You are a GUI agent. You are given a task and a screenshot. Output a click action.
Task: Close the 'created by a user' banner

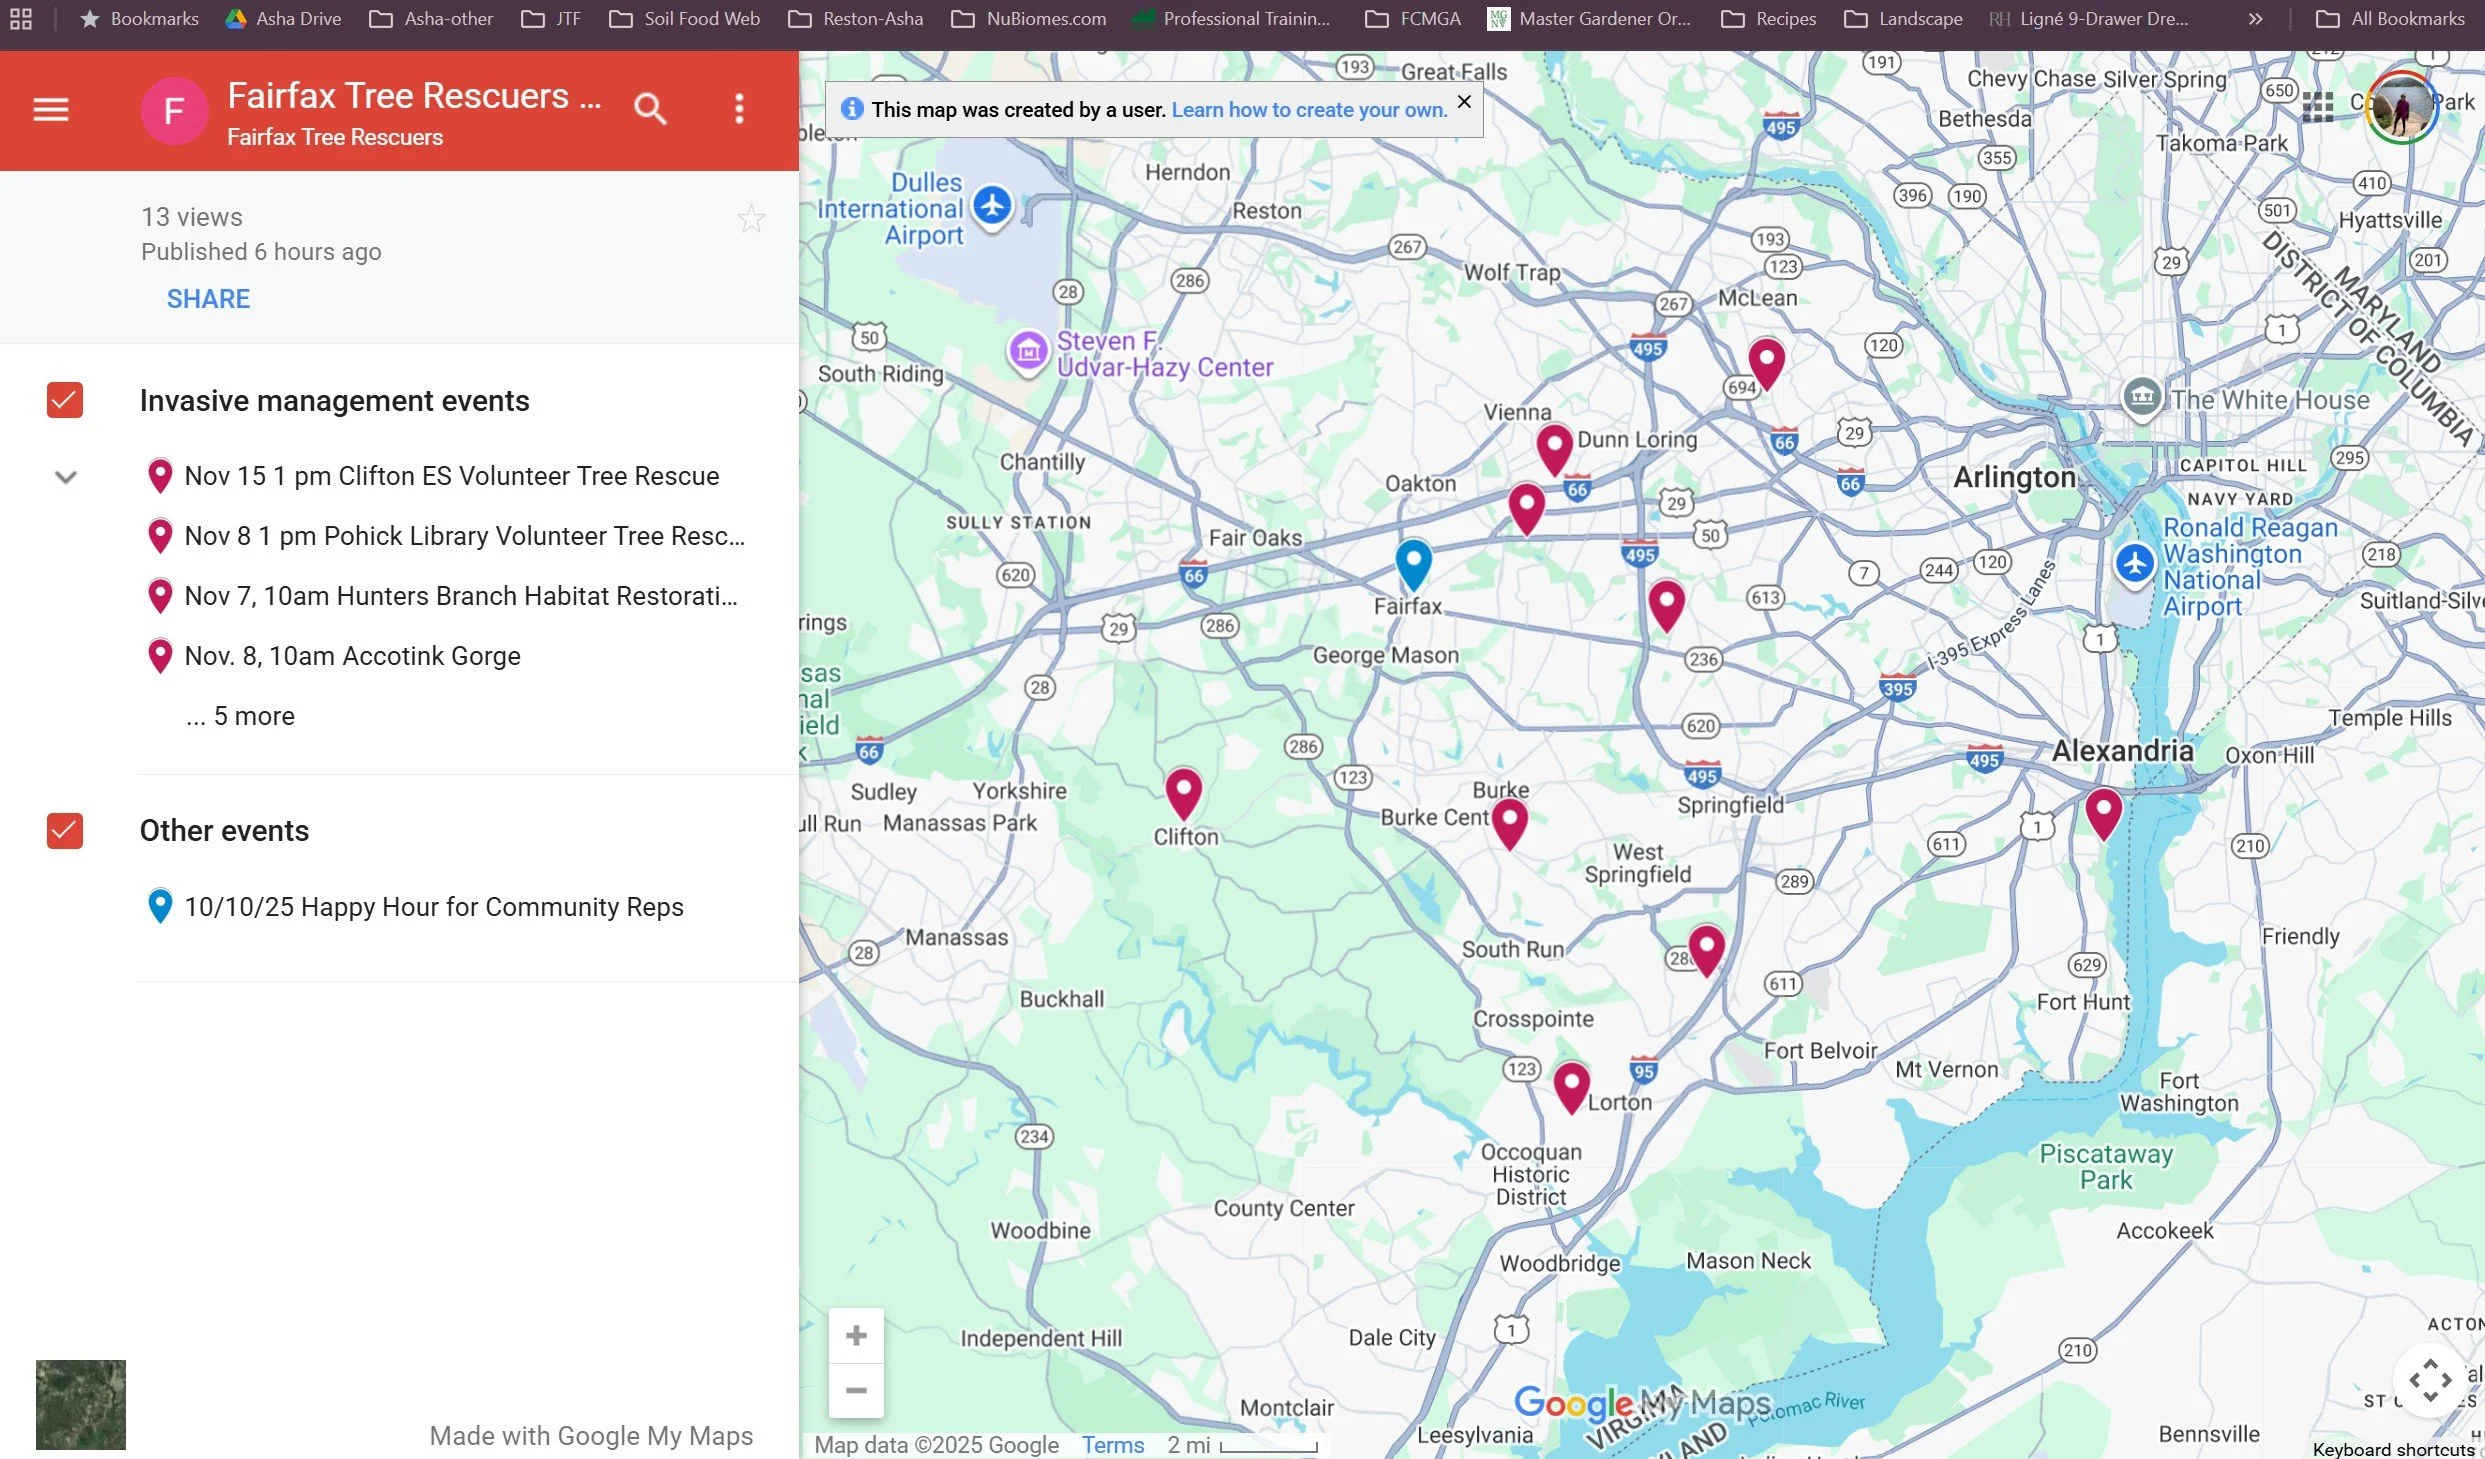tap(1464, 102)
